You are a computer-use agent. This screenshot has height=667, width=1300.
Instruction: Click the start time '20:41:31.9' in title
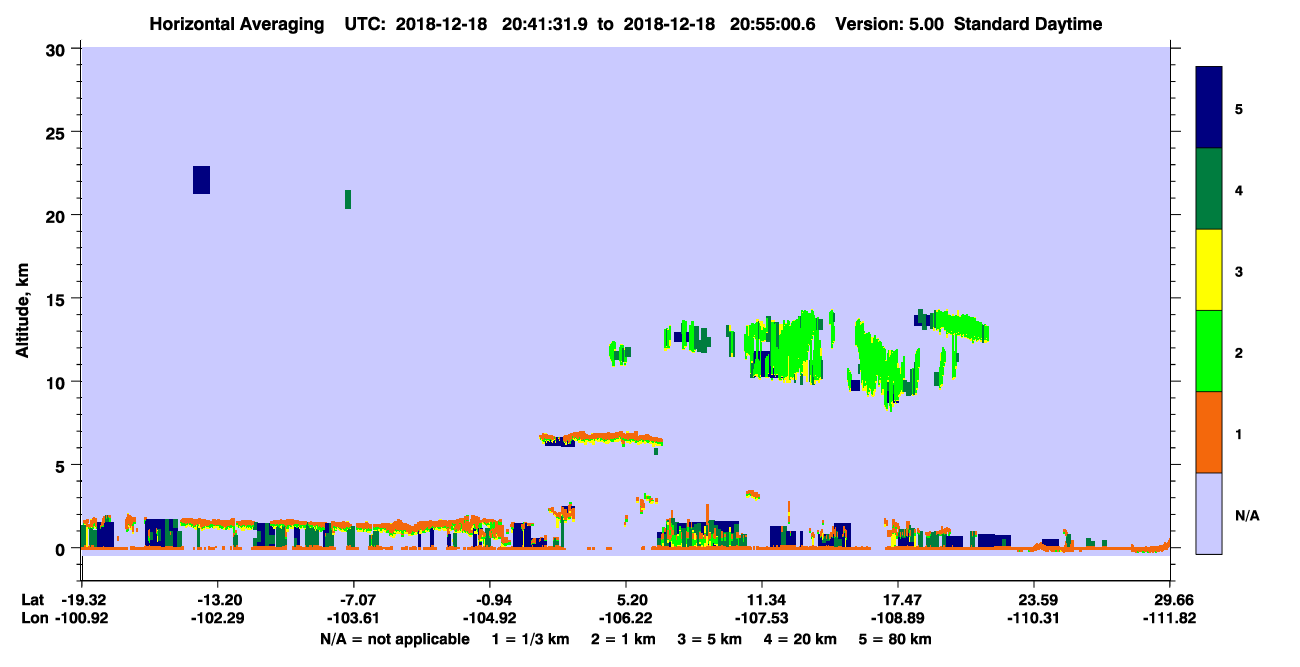coord(543,24)
